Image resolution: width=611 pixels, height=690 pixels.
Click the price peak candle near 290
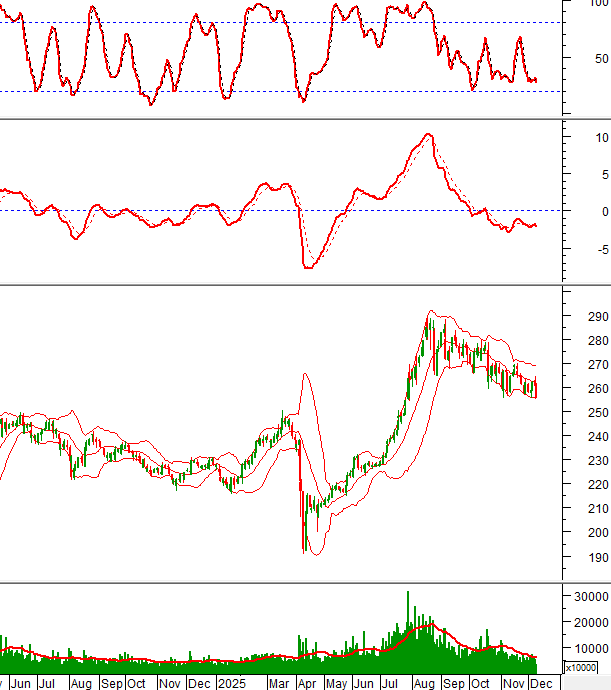tap(430, 318)
